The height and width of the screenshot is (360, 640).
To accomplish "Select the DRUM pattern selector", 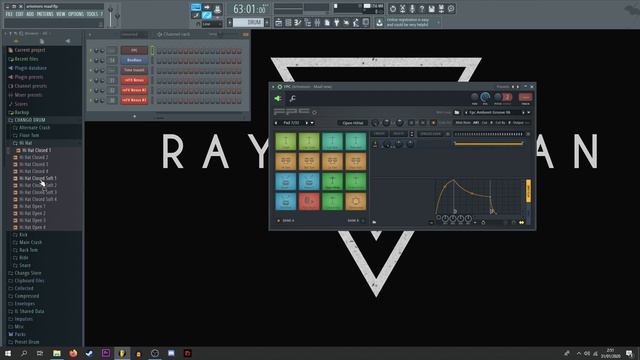I will [249, 22].
